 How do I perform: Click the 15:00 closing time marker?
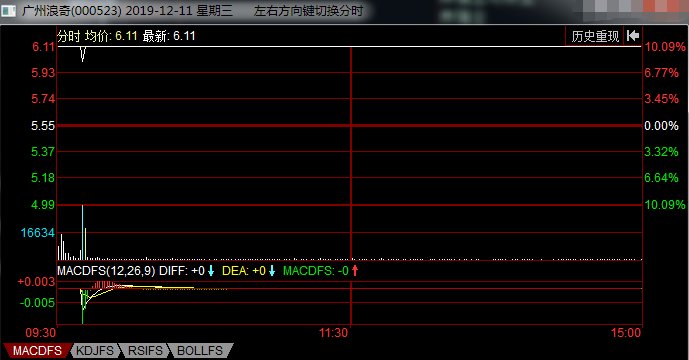click(626, 333)
